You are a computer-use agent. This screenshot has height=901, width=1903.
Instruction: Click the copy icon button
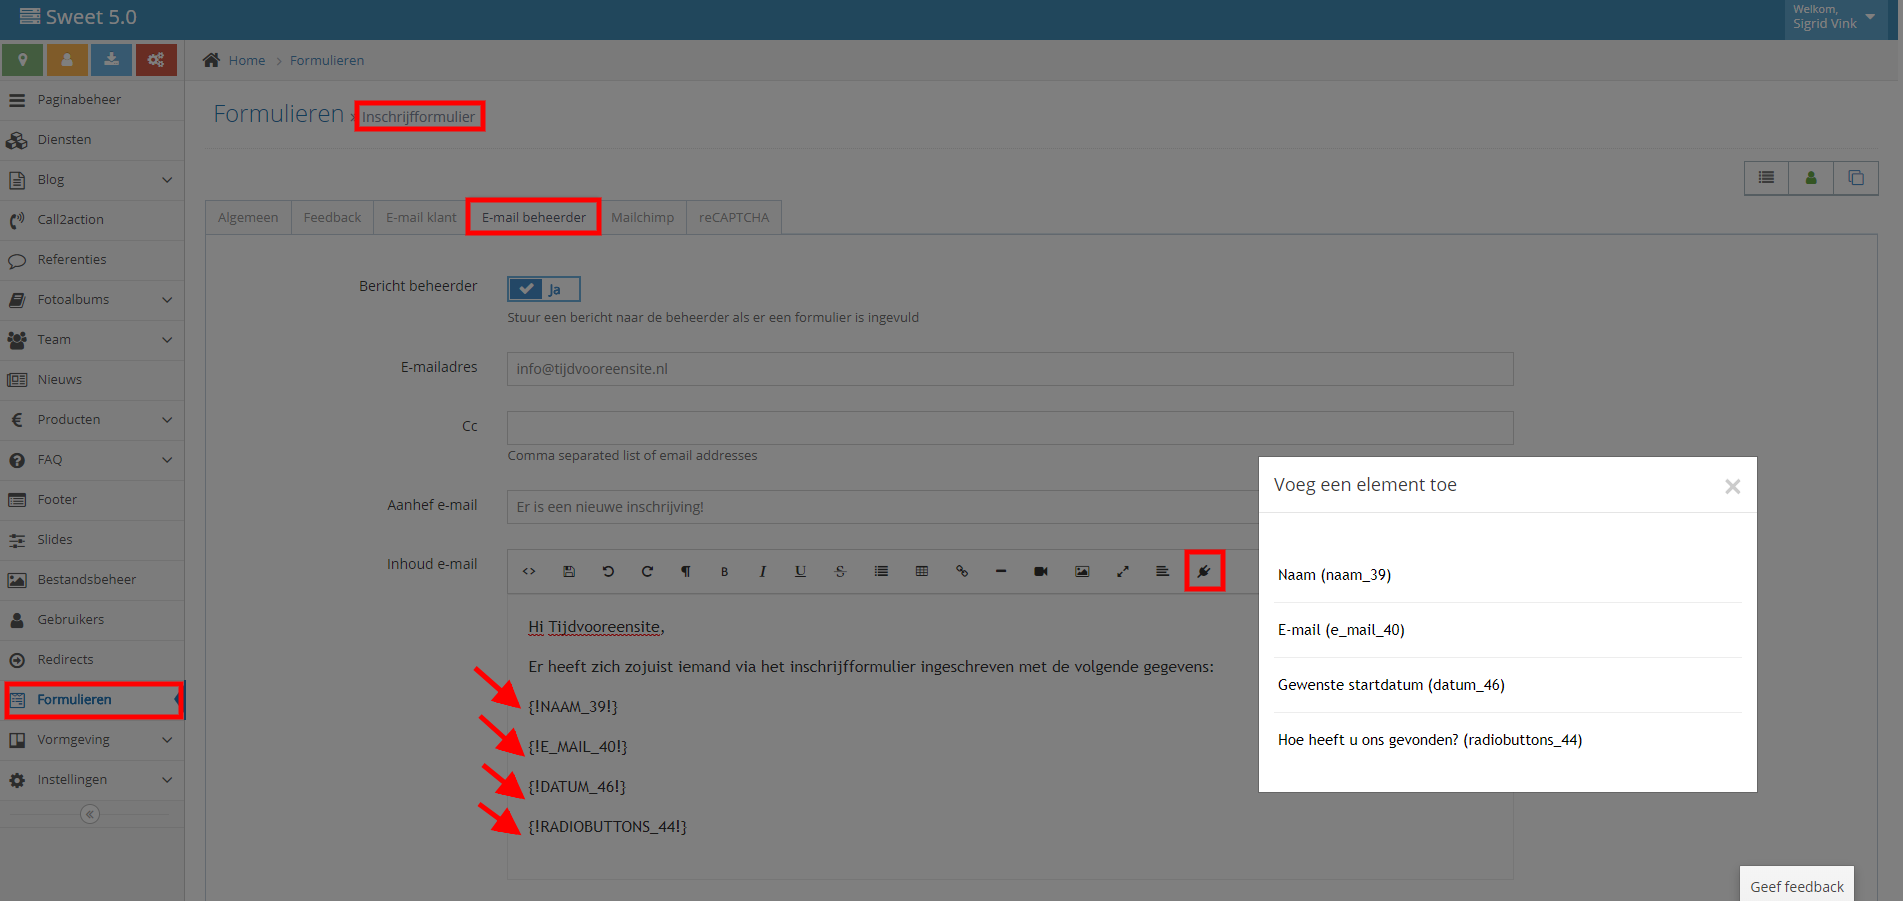1856,178
